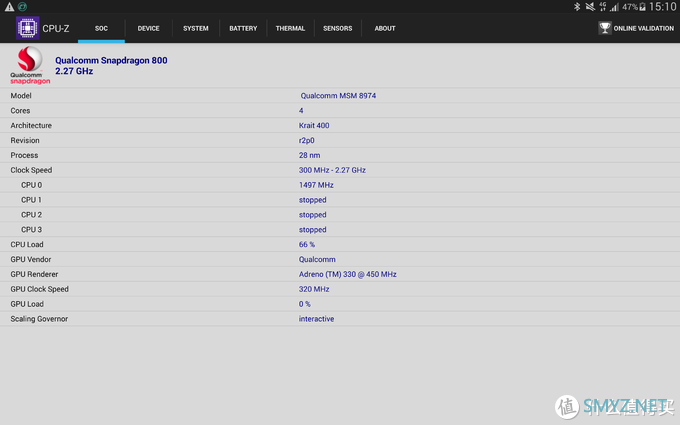Screen dimensions: 680x425
Task: Tap the 320 MHz GPU clock value
Action: pos(314,289)
